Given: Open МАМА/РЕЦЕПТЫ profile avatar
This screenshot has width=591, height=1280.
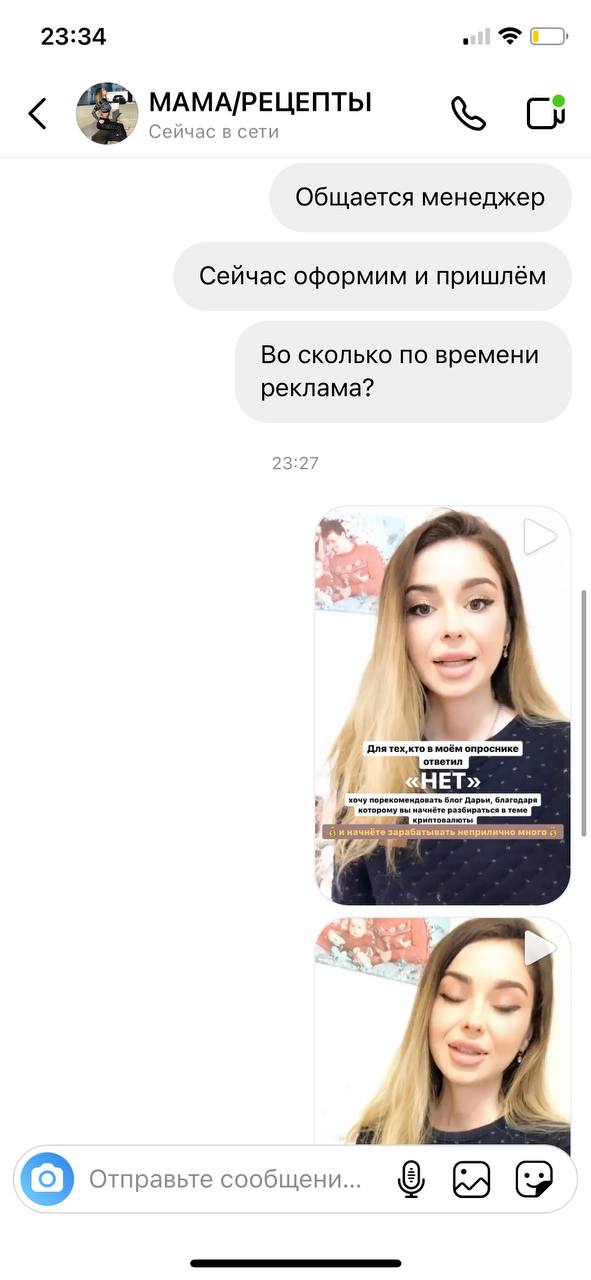Looking at the screenshot, I should point(107,113).
